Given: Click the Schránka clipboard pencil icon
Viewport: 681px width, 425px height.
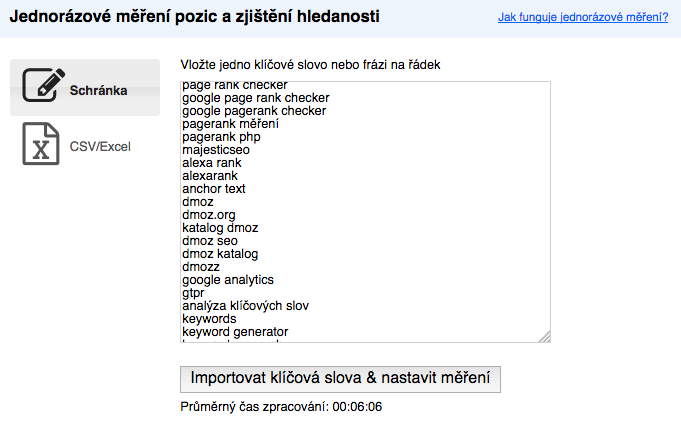Looking at the screenshot, I should (43, 85).
